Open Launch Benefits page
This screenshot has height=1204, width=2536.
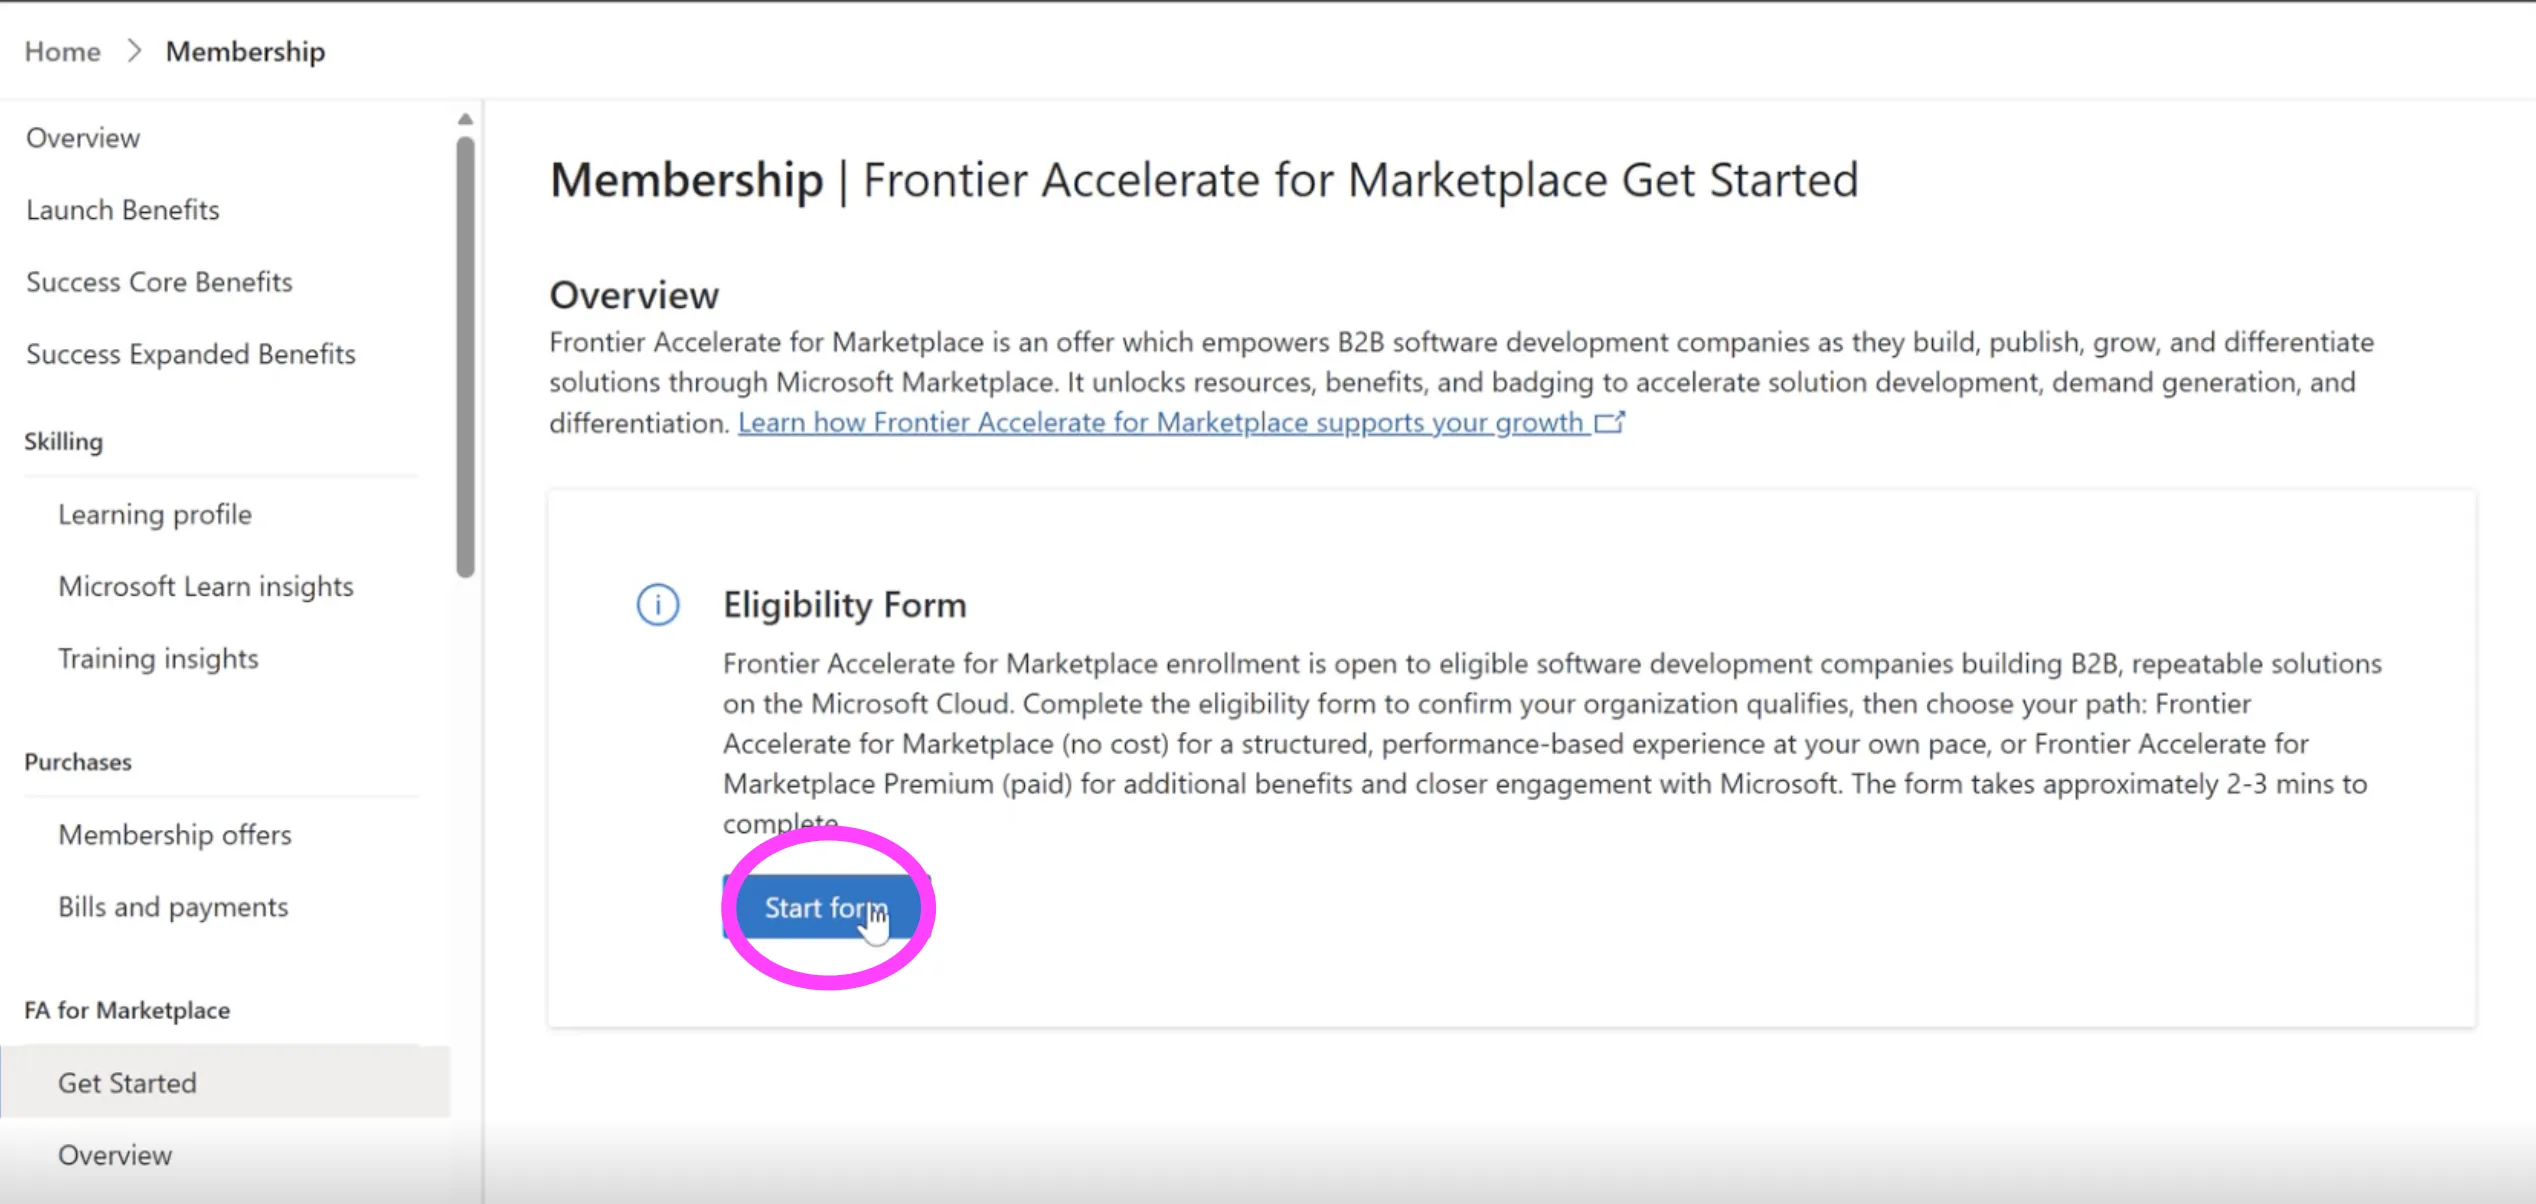click(123, 209)
